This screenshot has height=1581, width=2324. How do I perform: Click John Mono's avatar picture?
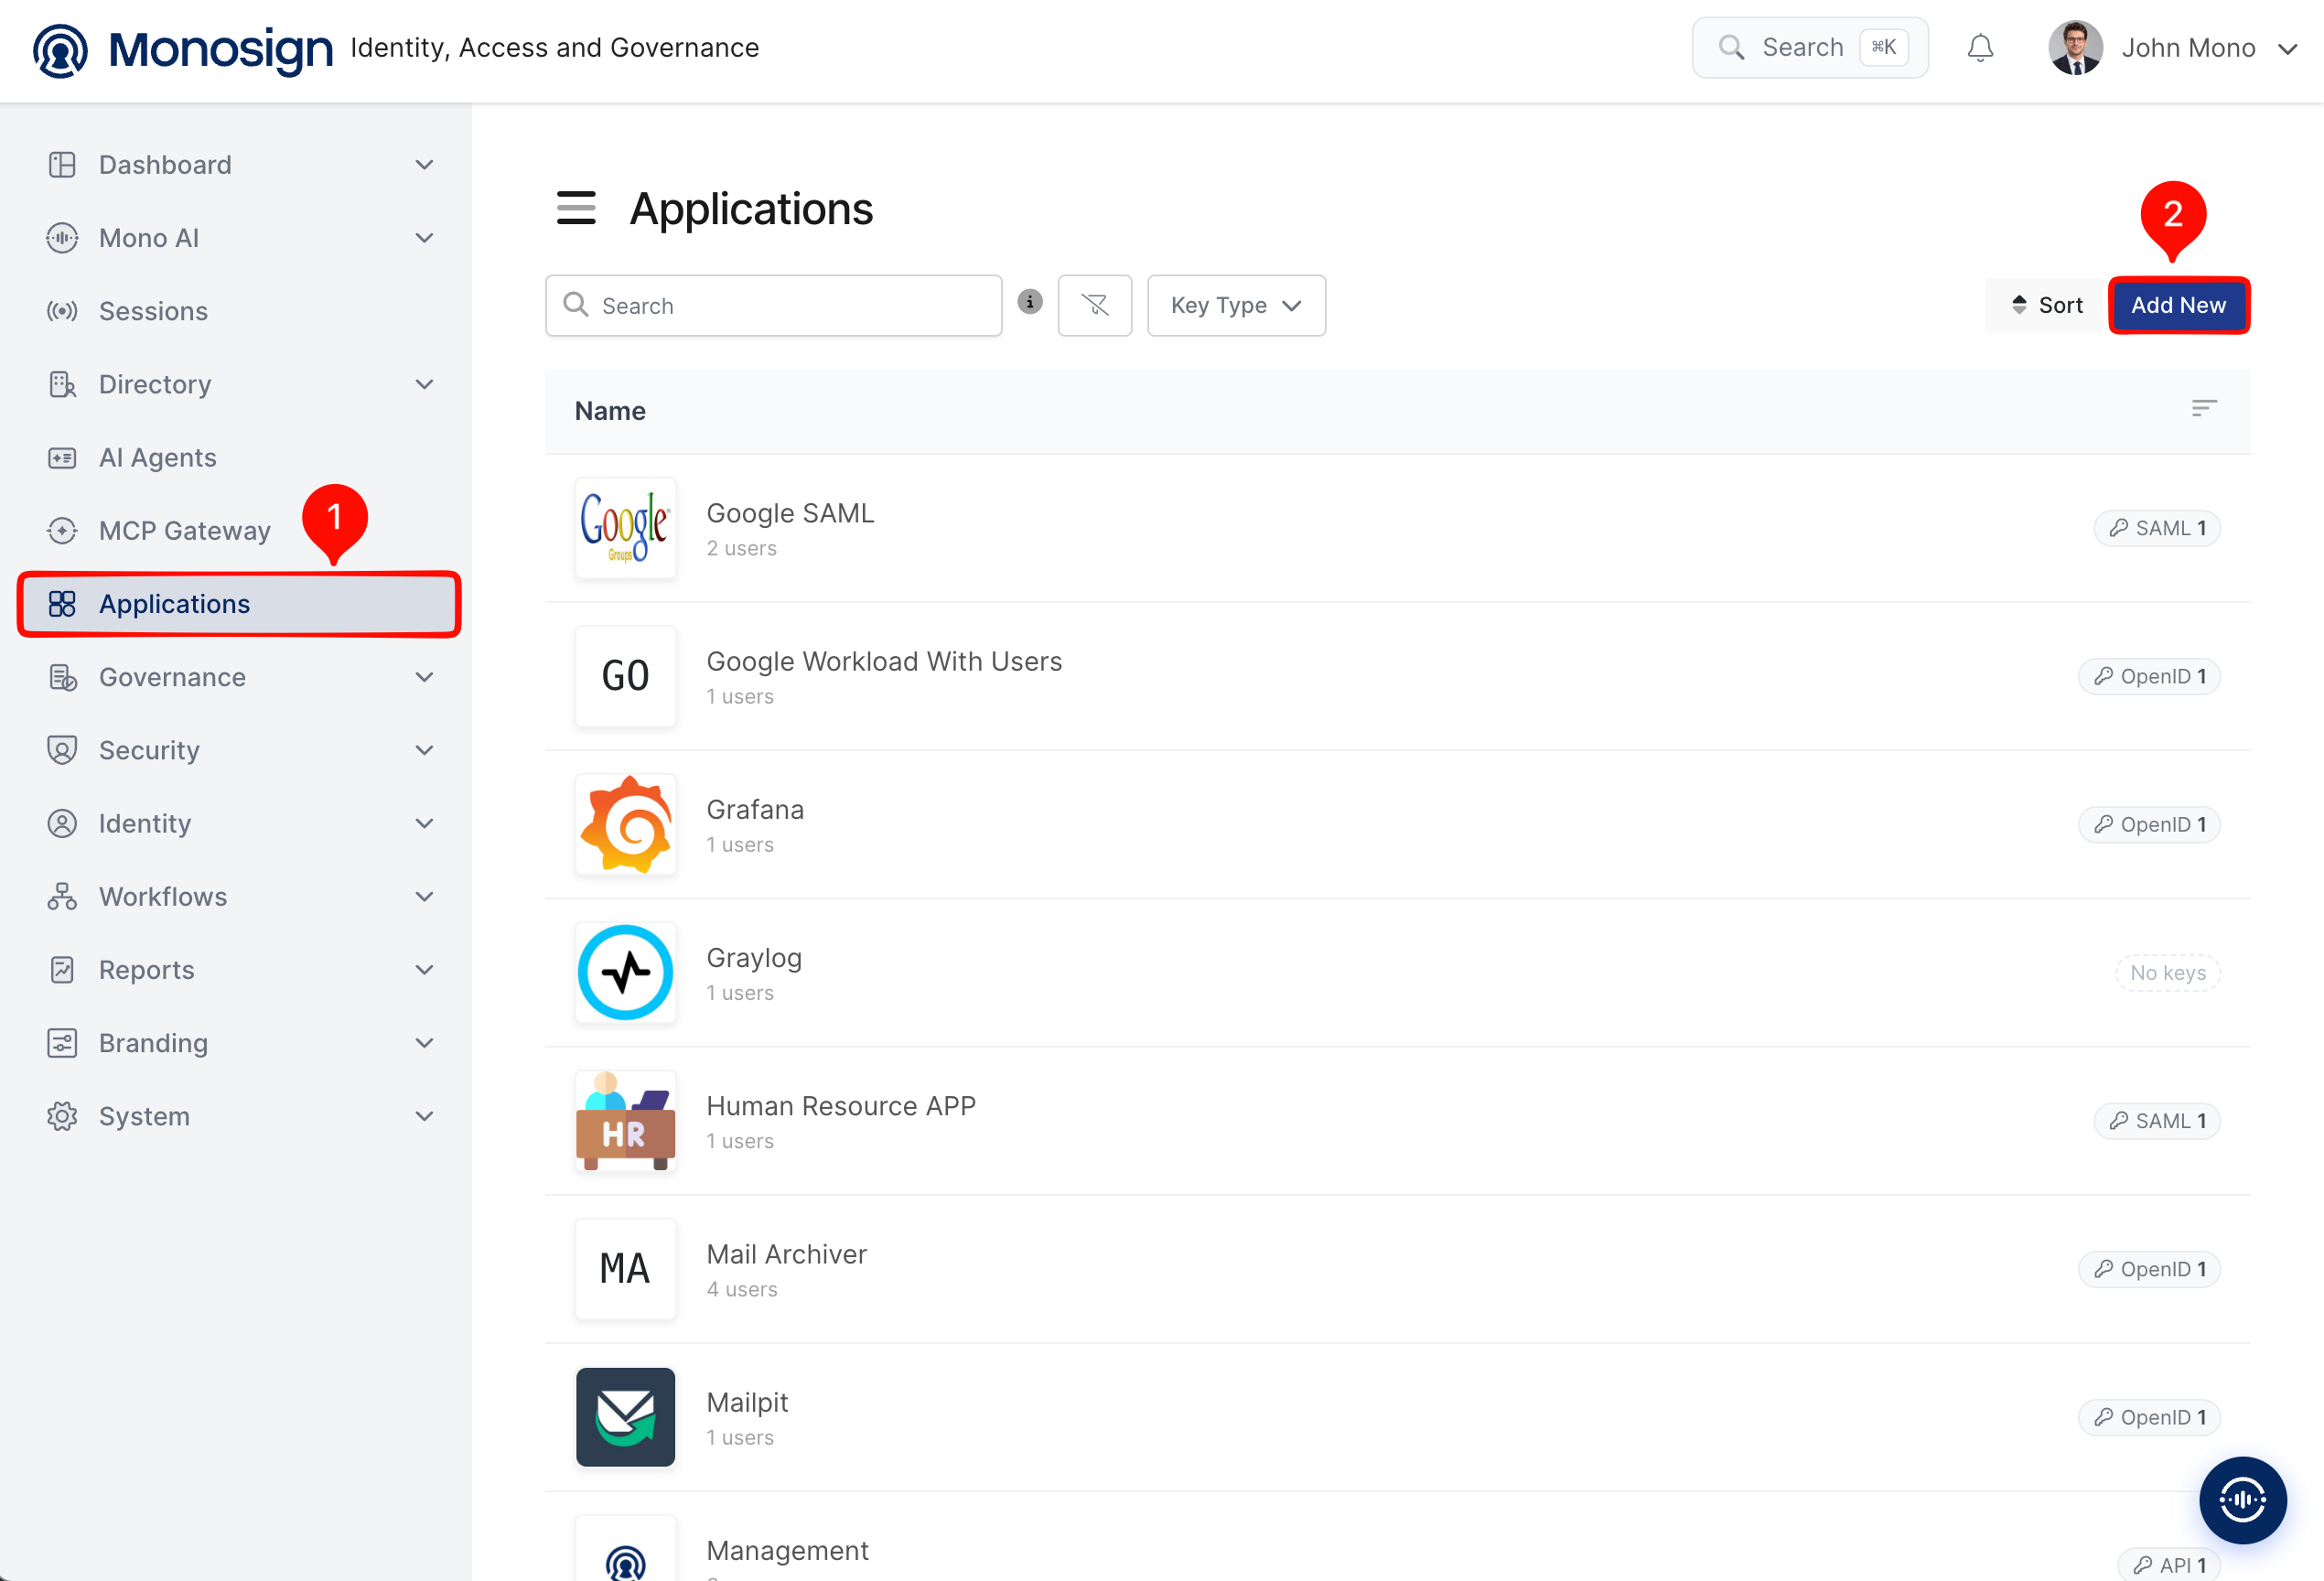pyautogui.click(x=2075, y=48)
